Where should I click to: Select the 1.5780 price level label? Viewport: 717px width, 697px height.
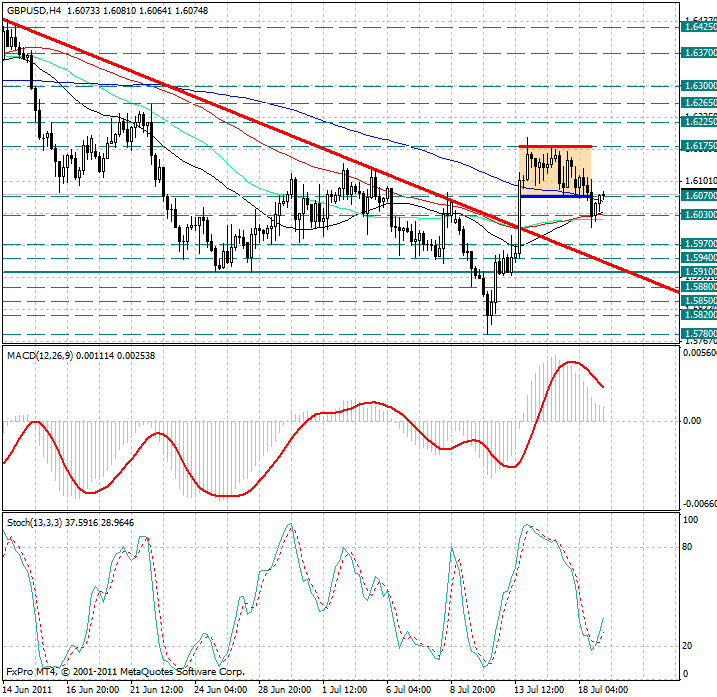click(x=699, y=334)
